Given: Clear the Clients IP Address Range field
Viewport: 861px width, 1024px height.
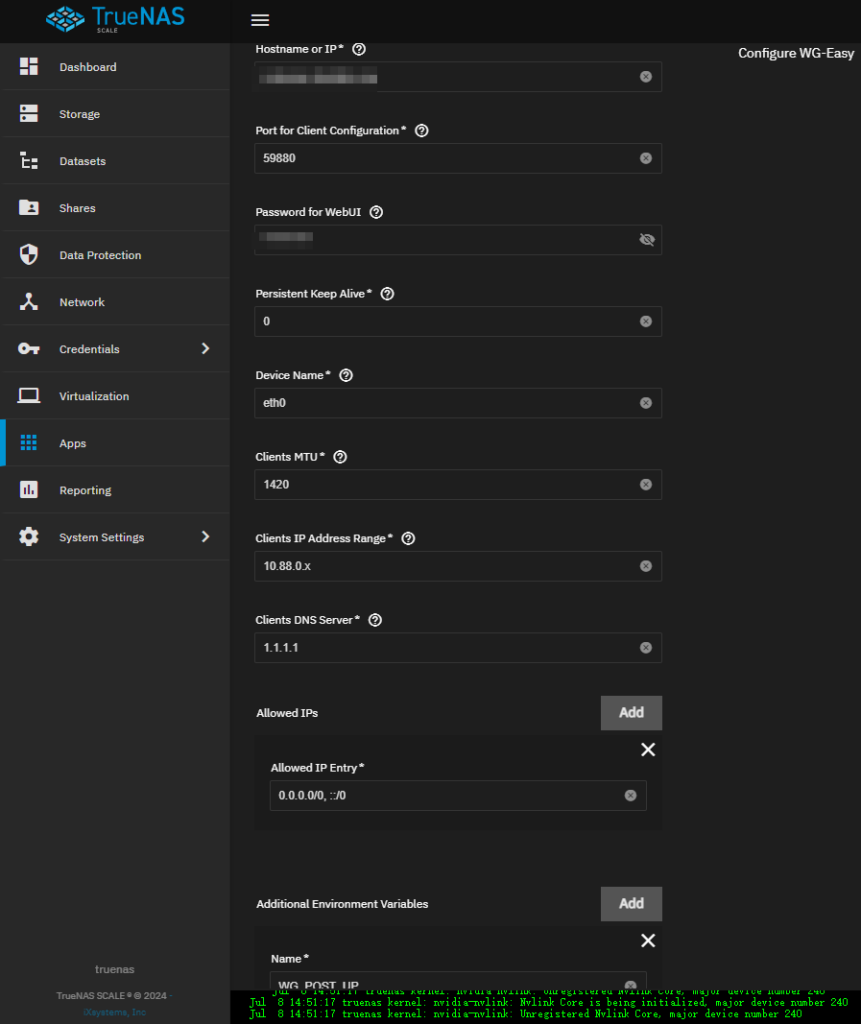Looking at the screenshot, I should pos(646,566).
